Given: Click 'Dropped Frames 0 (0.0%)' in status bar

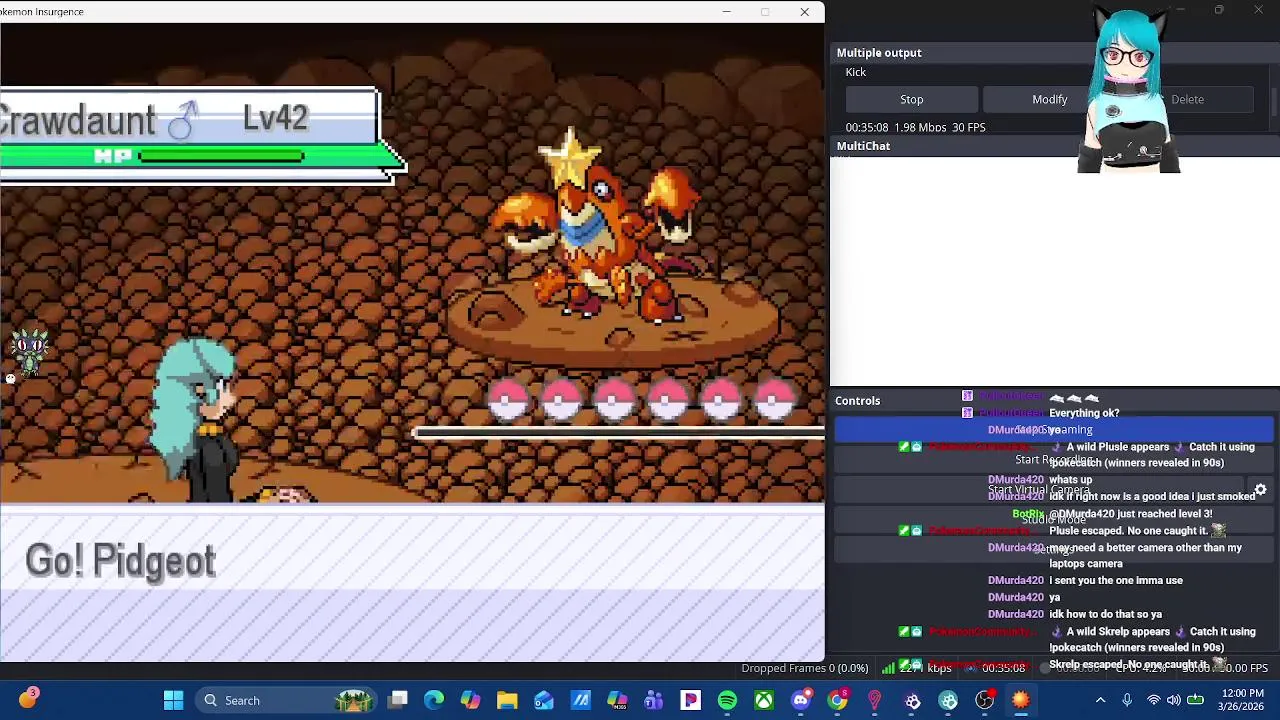Looking at the screenshot, I should click(805, 668).
